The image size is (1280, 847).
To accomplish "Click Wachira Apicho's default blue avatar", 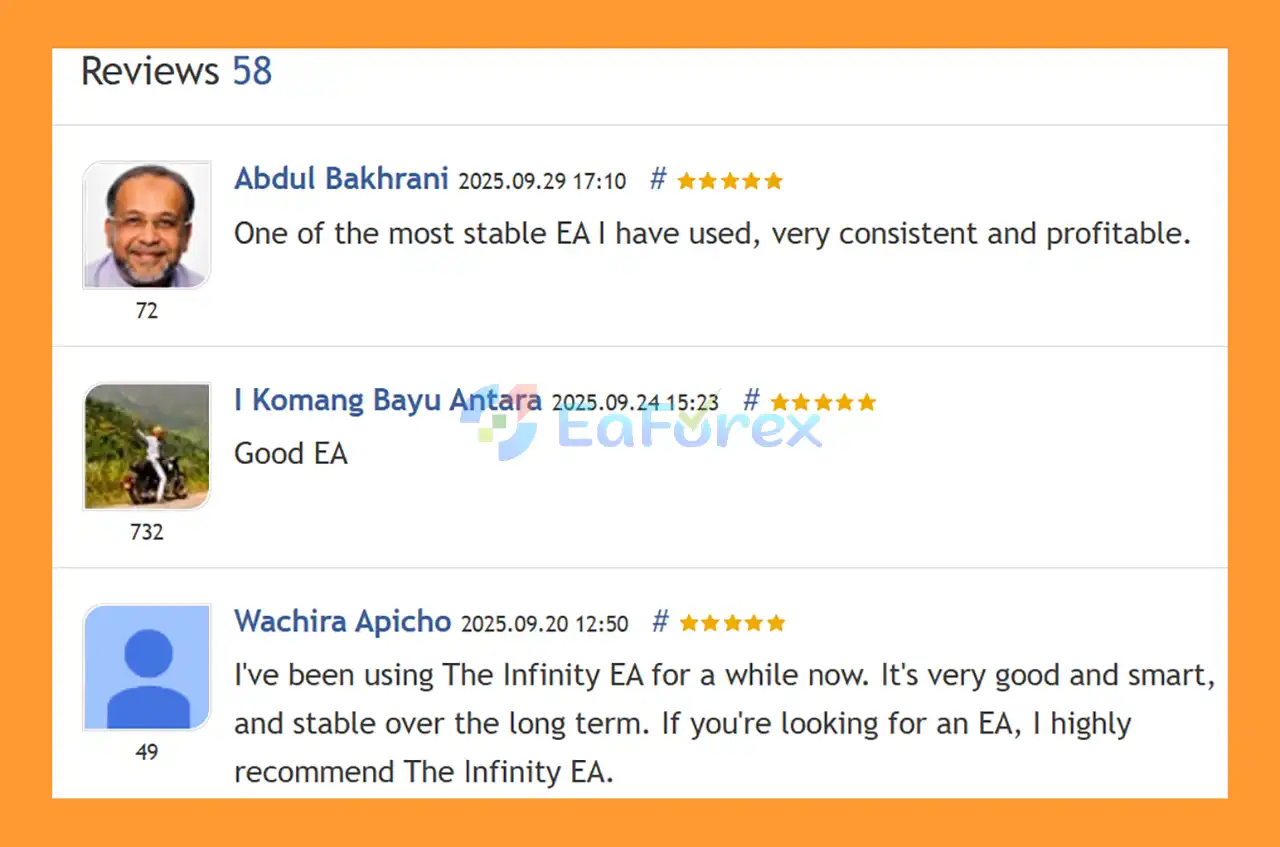I will [x=147, y=667].
